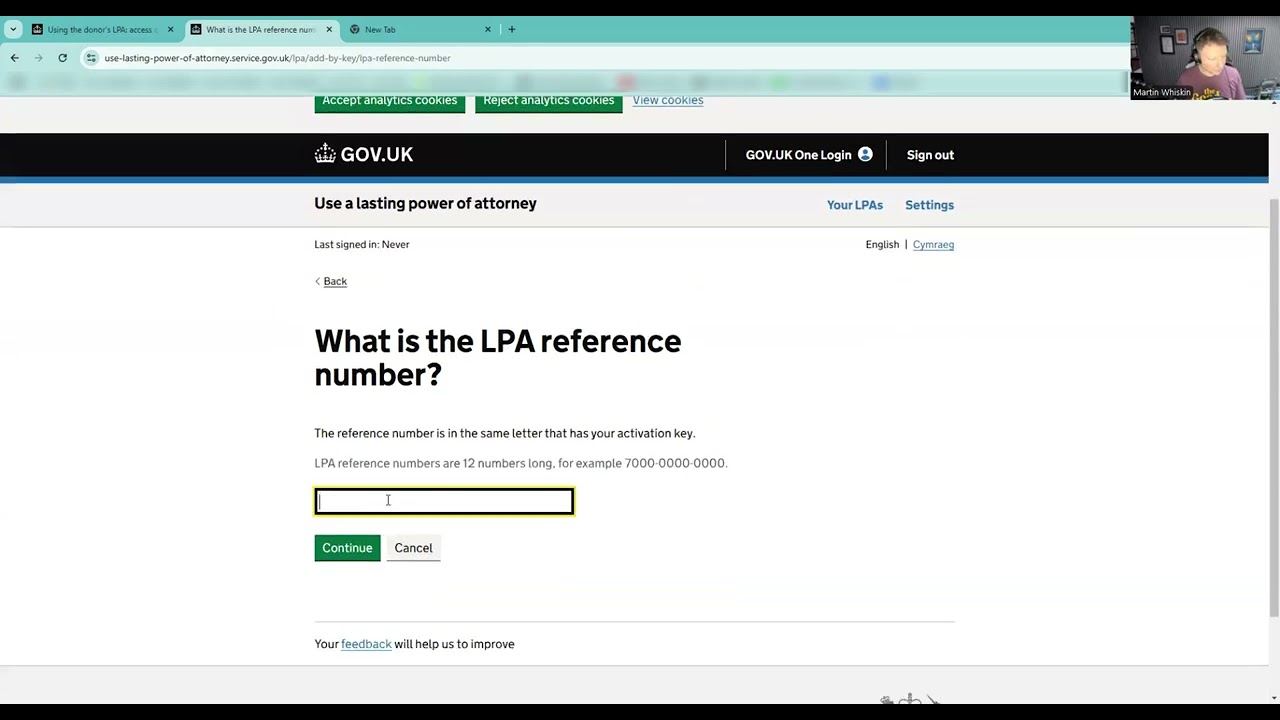Switch to 'Using the donor's LPA' tab

point(101,29)
